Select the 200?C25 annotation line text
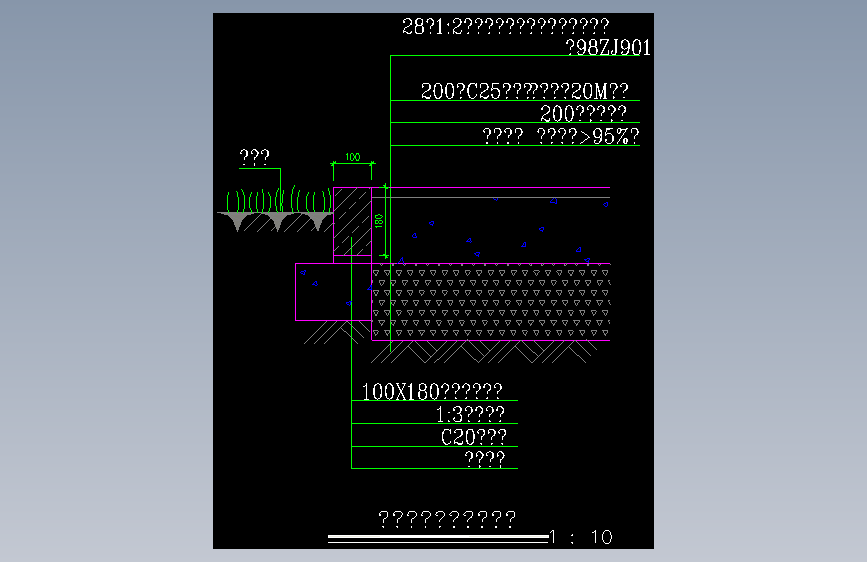Screen dimensions: 867x562 click(x=525, y=91)
